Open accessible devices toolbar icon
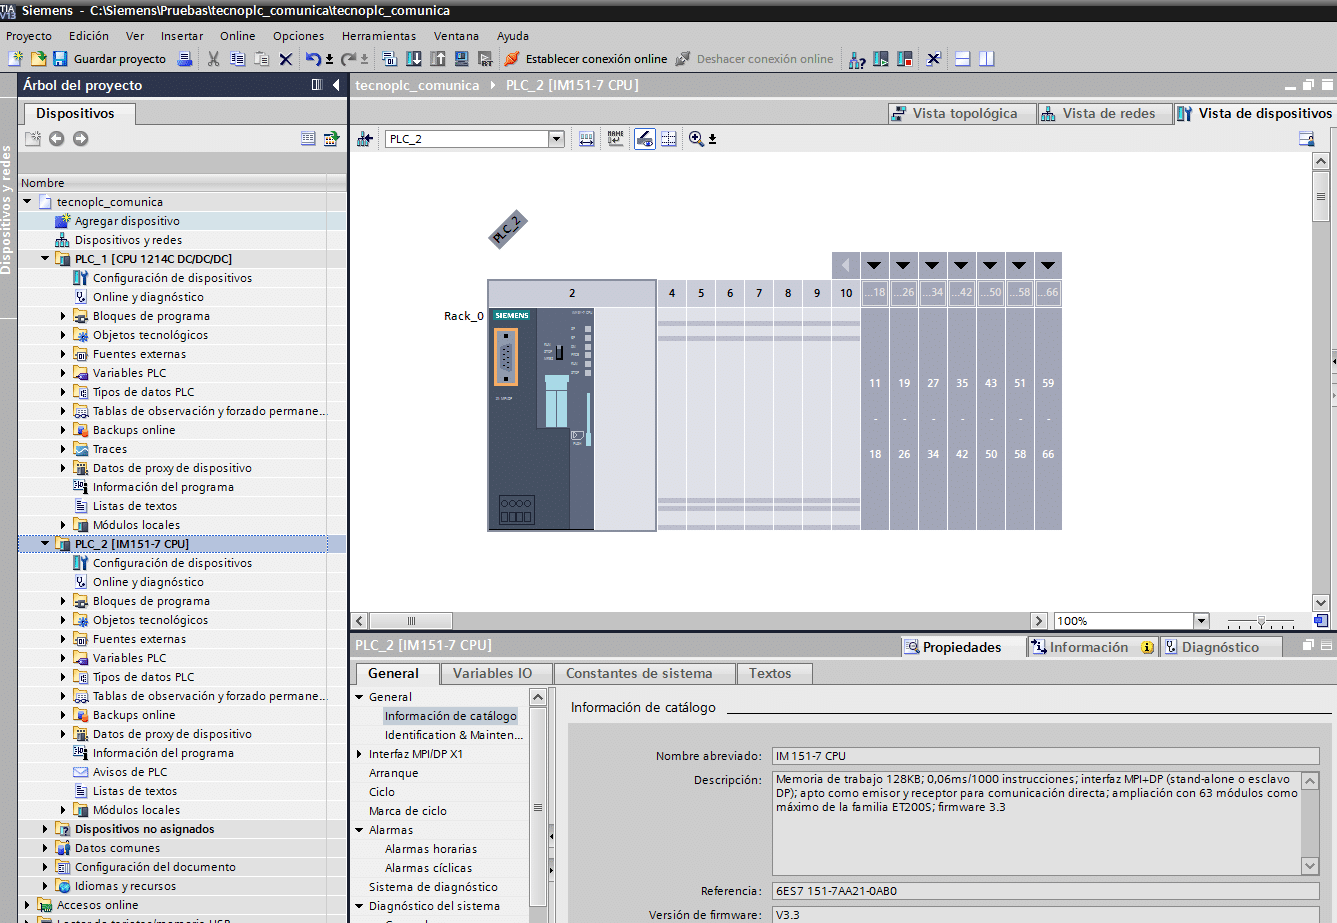Image resolution: width=1337 pixels, height=923 pixels. click(x=857, y=59)
